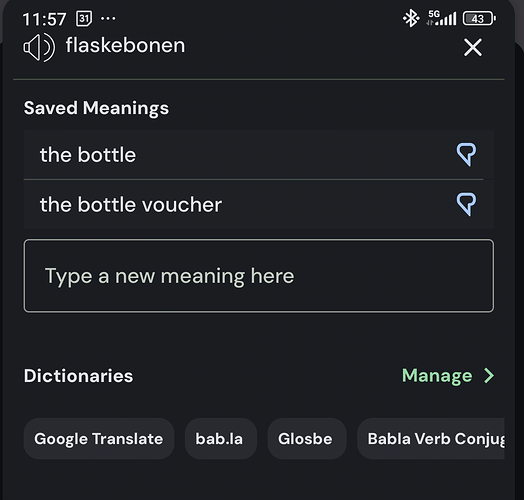Tap the pin icon beside "the bottle"
This screenshot has height=500, width=524.
(466, 154)
